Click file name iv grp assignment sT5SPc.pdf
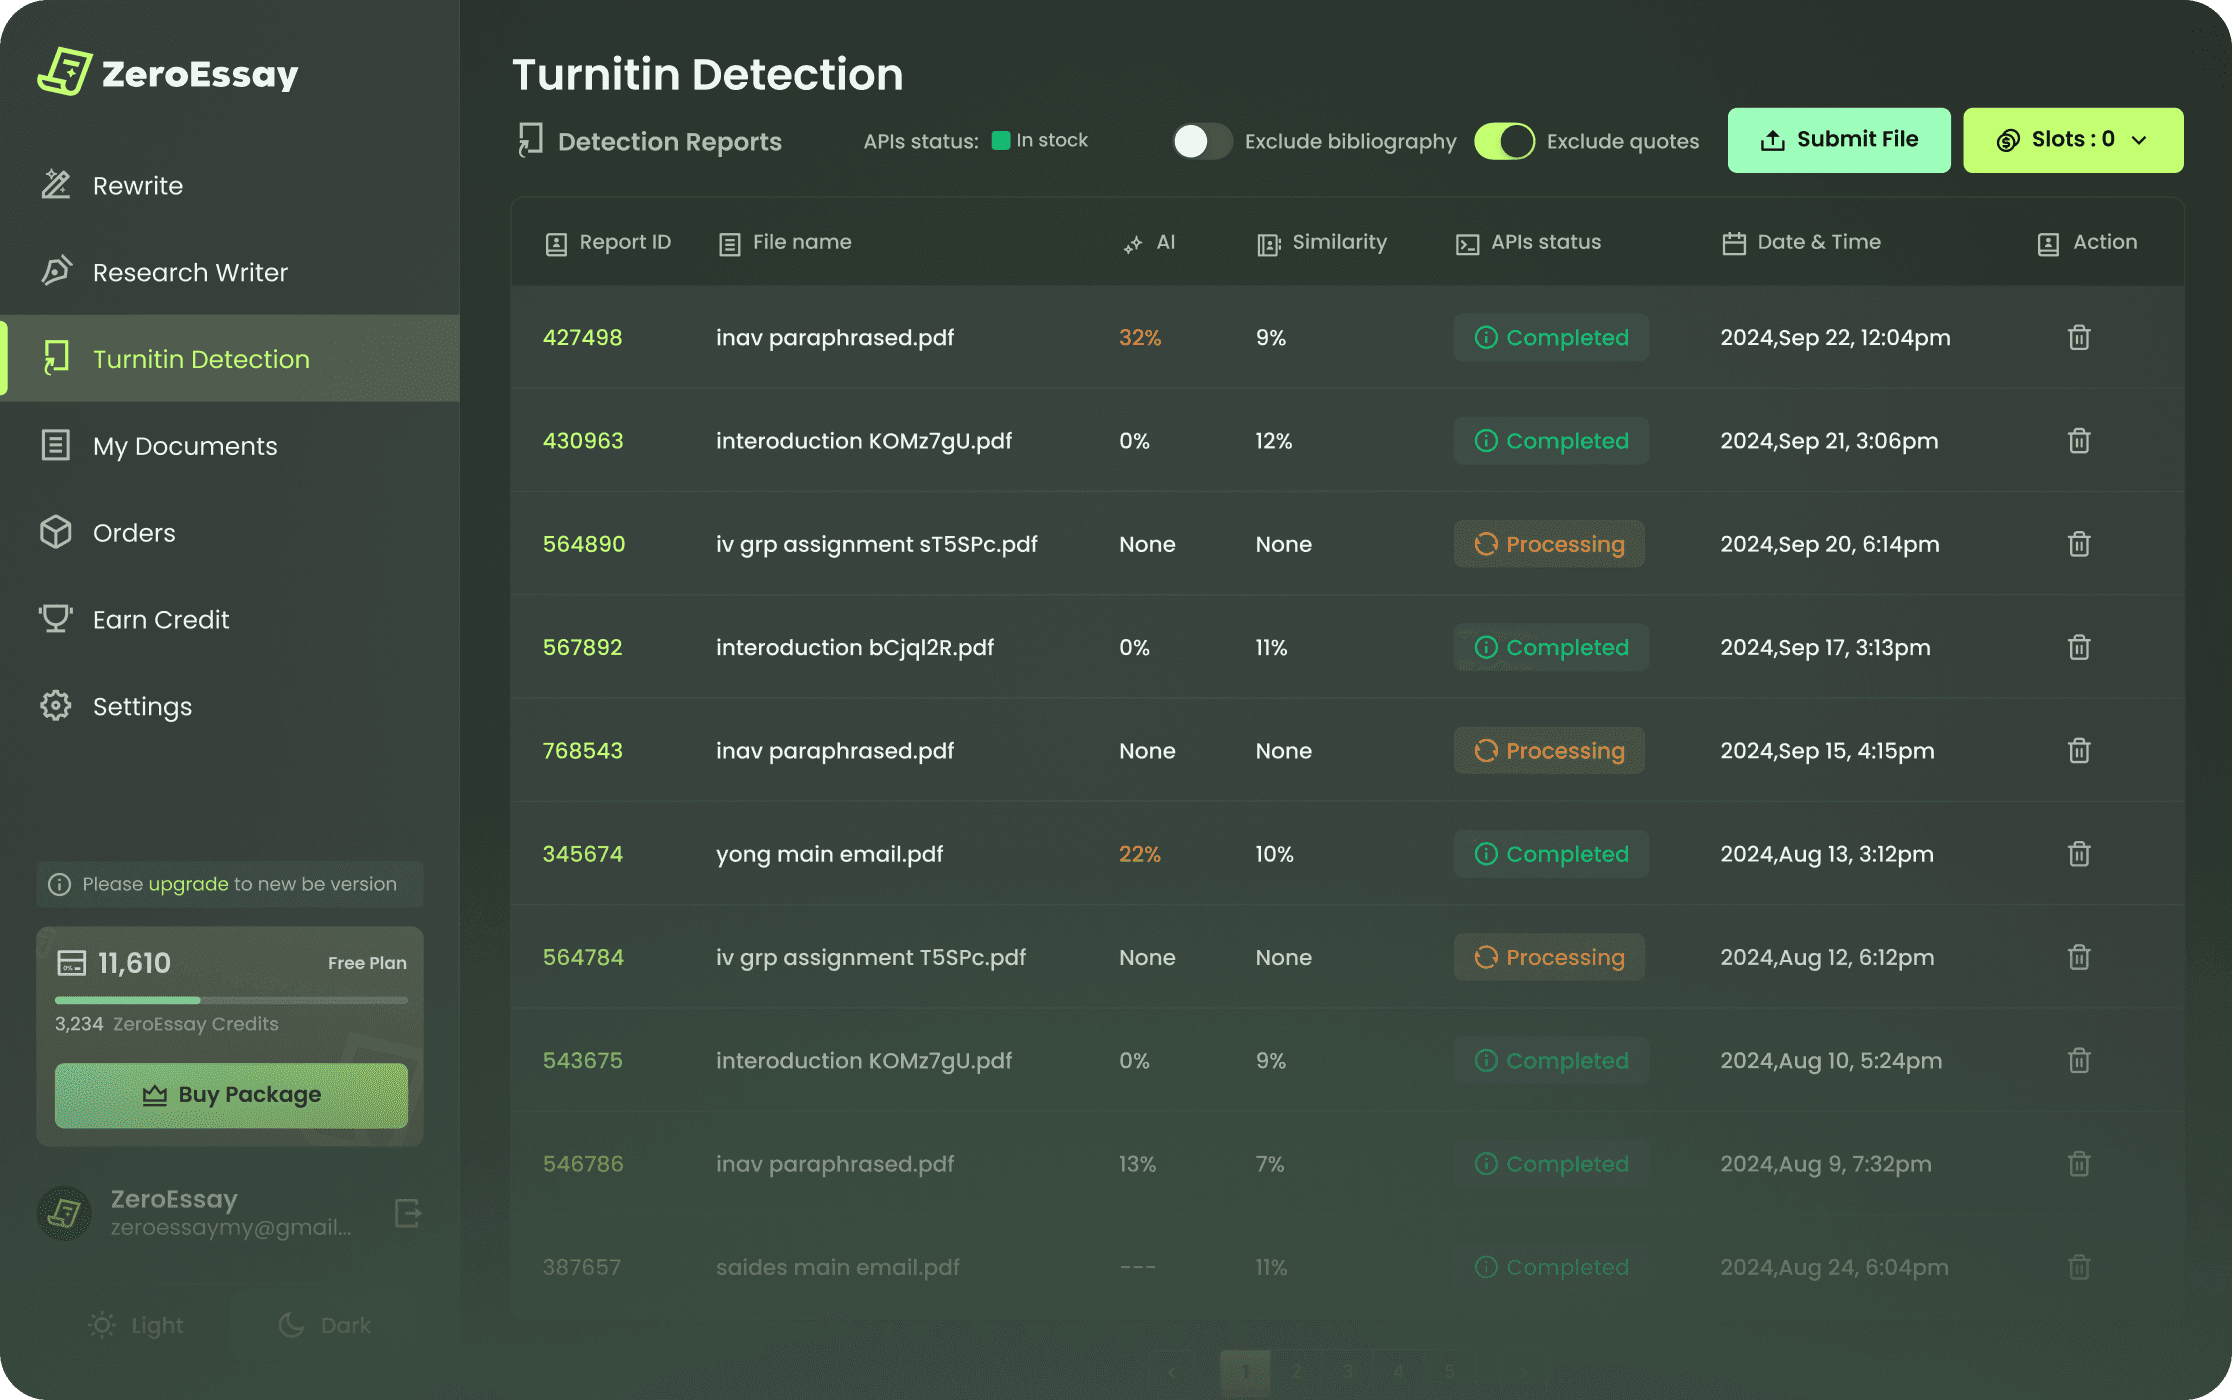 tap(877, 544)
